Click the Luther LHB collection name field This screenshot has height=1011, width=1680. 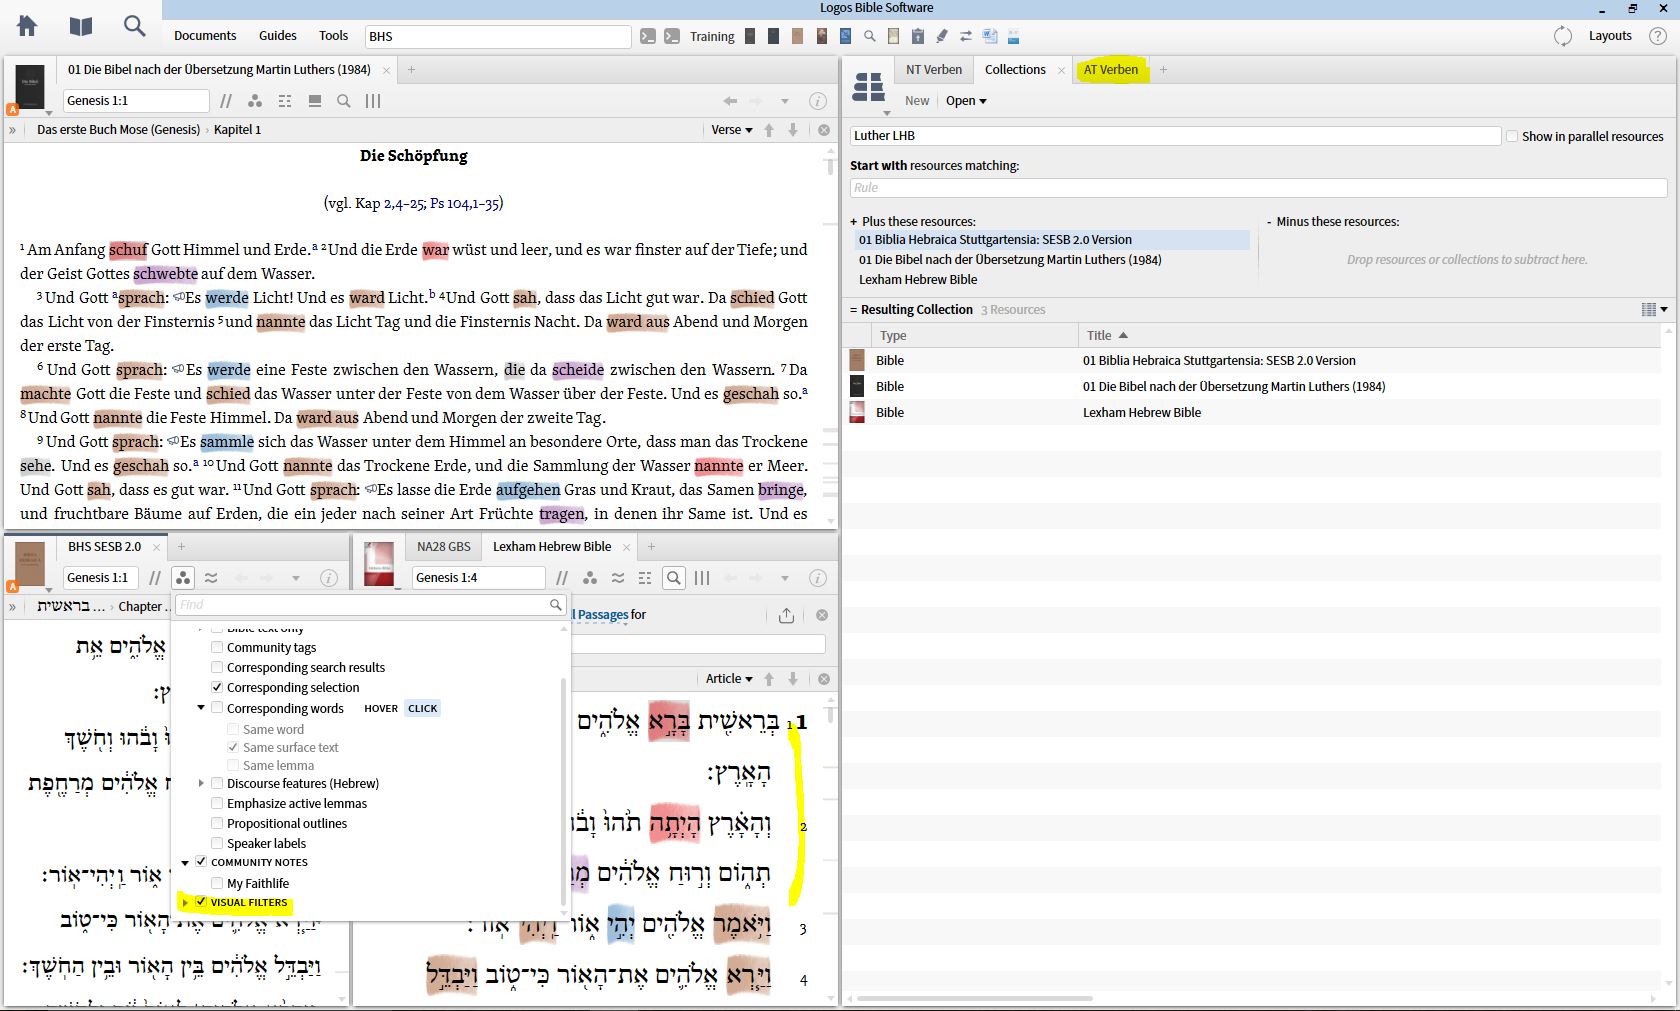[1175, 136]
